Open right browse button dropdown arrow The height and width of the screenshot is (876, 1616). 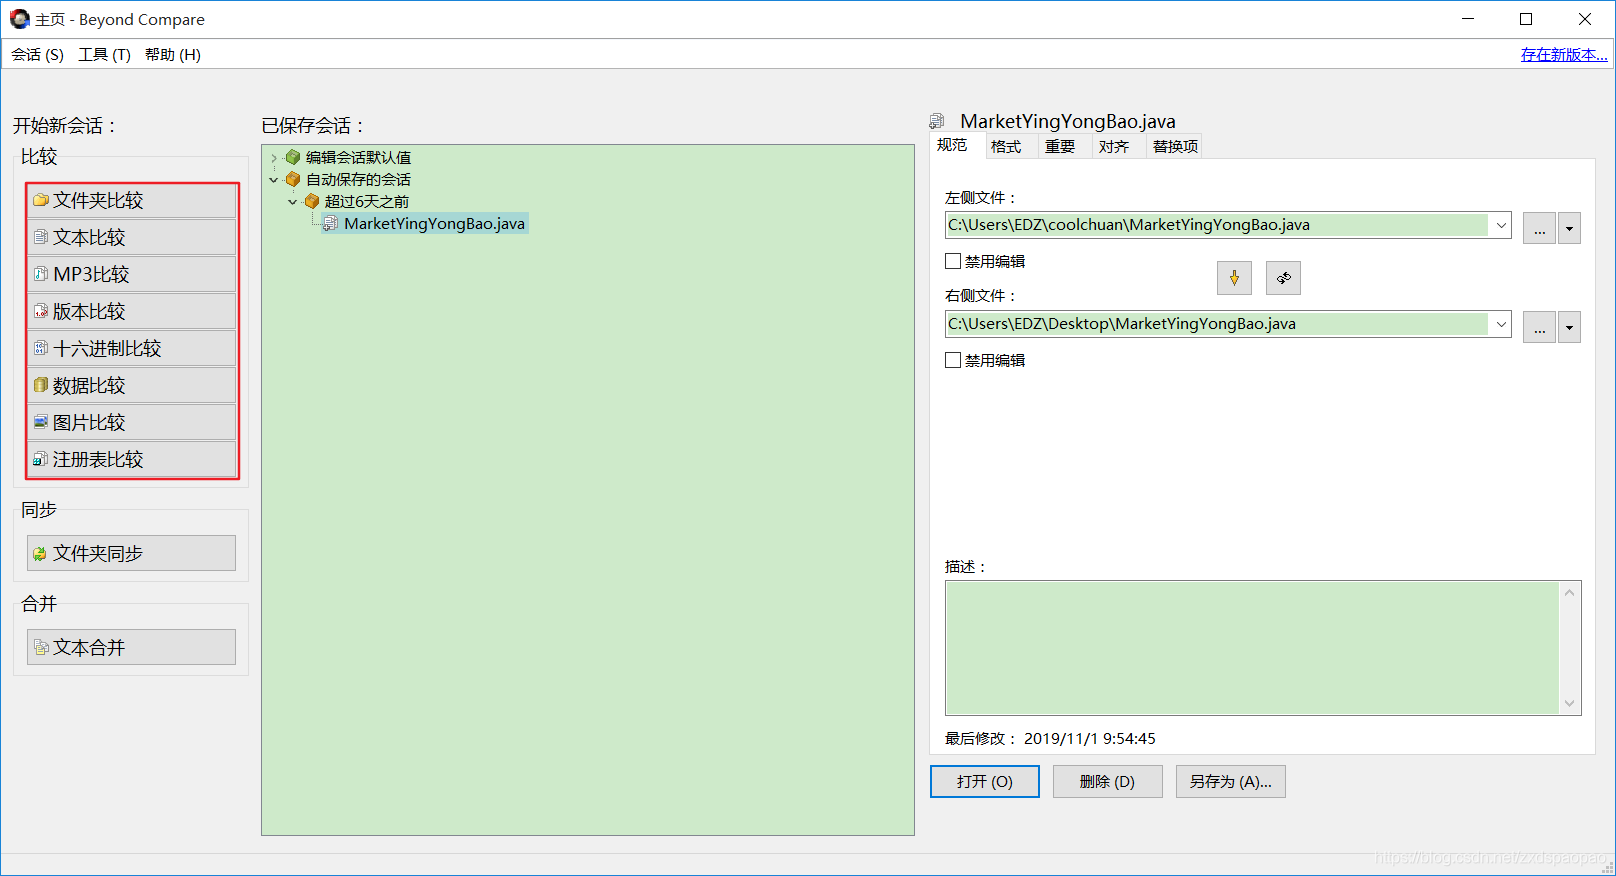(x=1569, y=327)
